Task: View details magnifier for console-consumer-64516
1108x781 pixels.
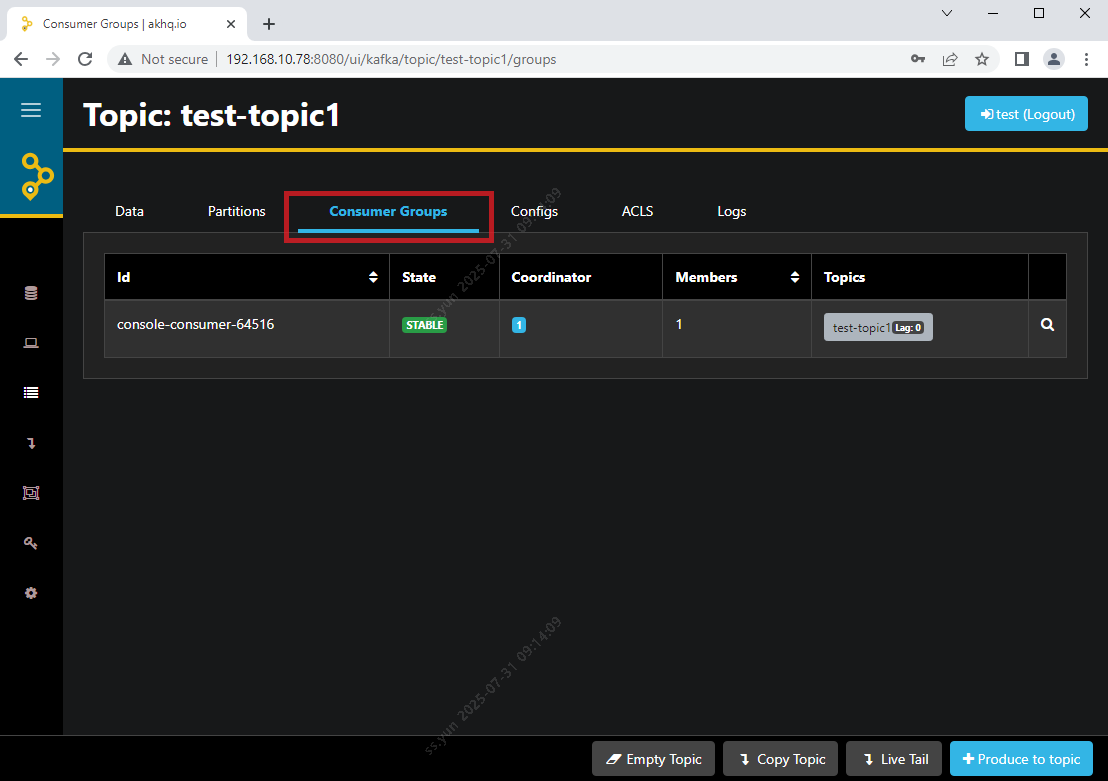Action: pyautogui.click(x=1047, y=325)
